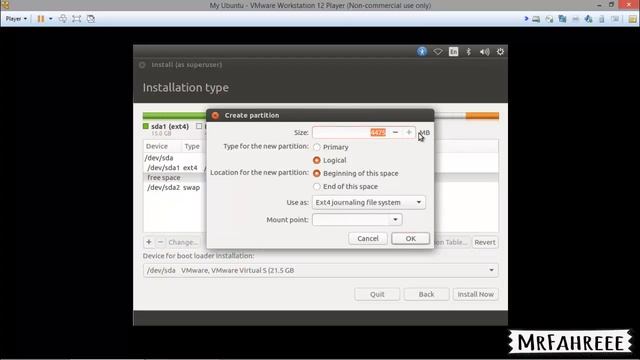The image size is (640, 360).
Task: Open Ubuntu accessibility indicator menu
Action: 422,52
